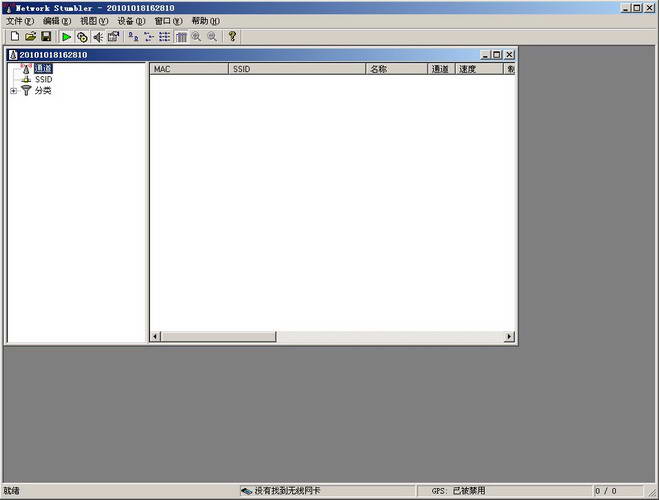Viewport: 659px width, 500px height.
Task: Minimize the 20101018162810 child window
Action: [x=485, y=55]
